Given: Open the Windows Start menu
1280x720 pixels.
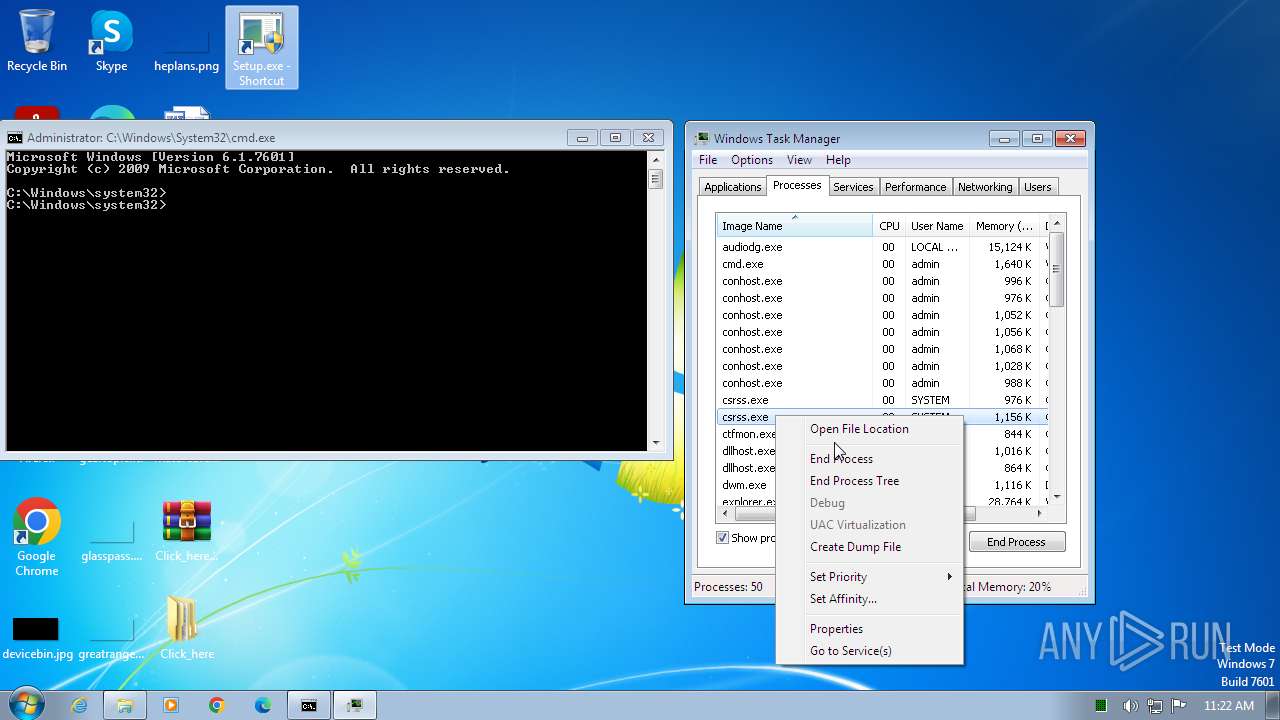Looking at the screenshot, I should [x=26, y=705].
